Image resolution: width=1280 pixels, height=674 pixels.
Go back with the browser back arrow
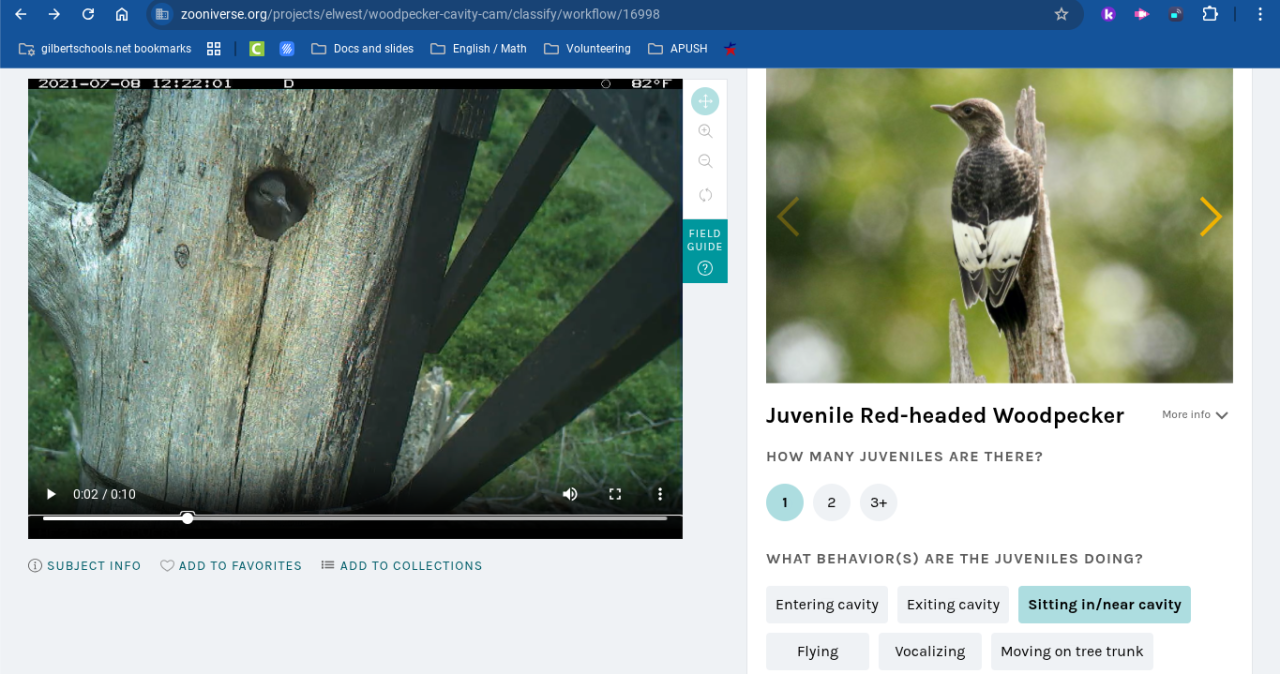(21, 14)
